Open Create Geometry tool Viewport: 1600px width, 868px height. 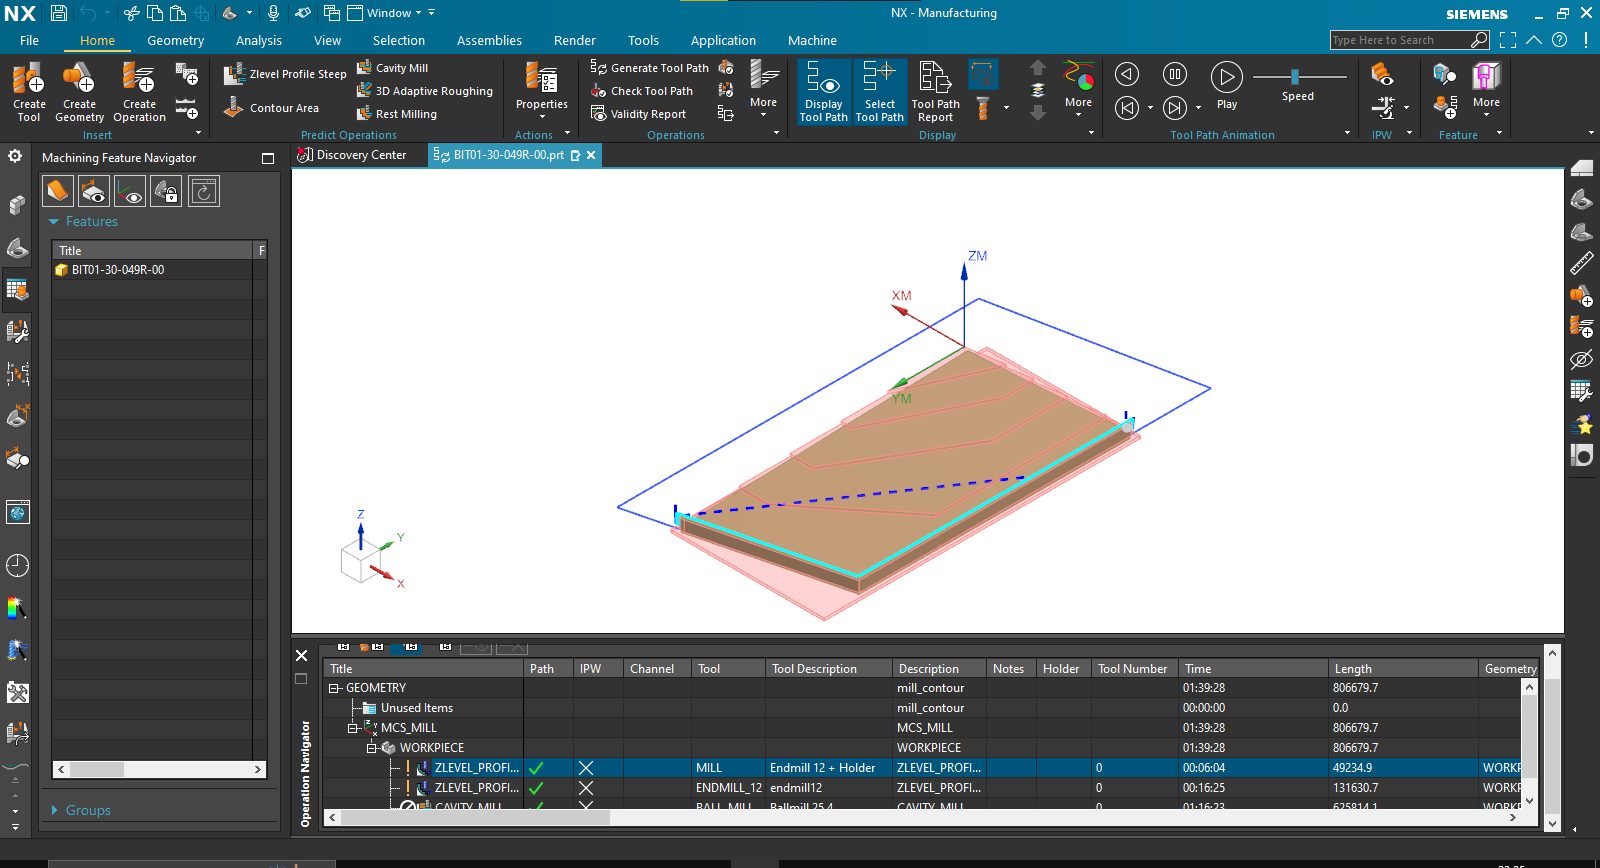point(79,90)
